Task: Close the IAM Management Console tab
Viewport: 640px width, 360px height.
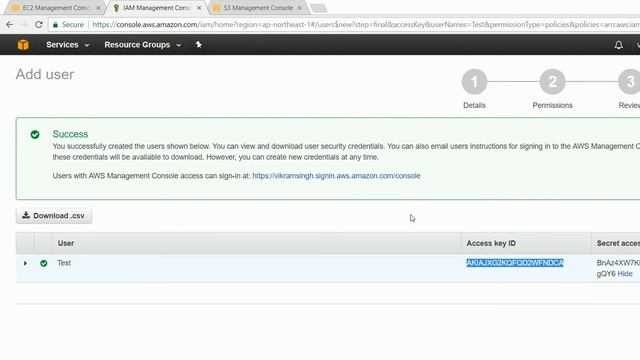Action: [199, 8]
